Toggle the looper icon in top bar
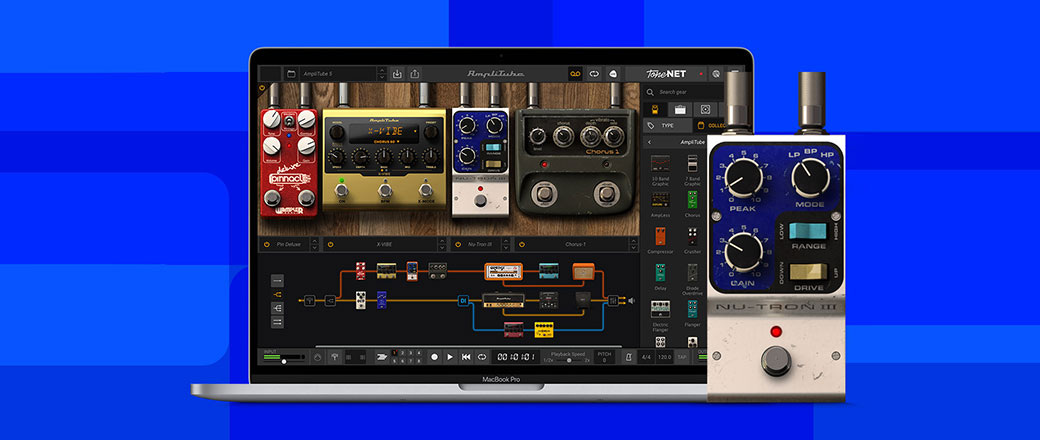Screen dimensions: 1040x440 click(x=594, y=74)
